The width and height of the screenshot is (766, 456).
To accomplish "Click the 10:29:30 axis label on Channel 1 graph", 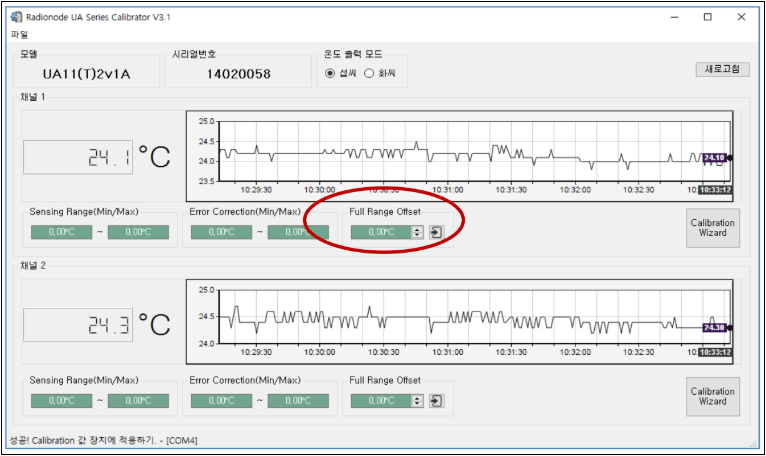I will tap(256, 190).
